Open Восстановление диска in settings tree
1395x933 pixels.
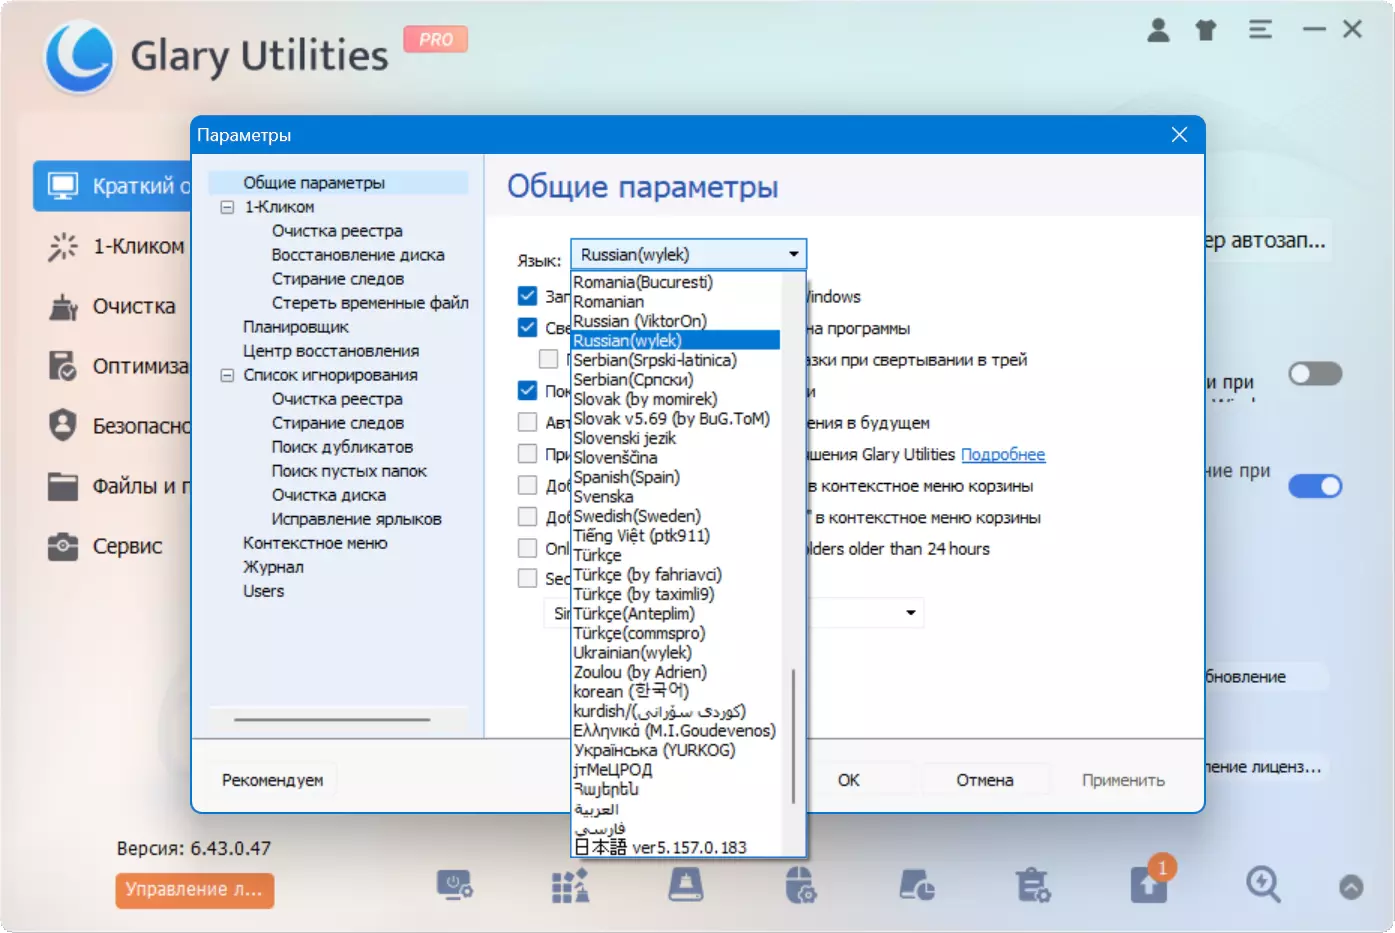358,255
